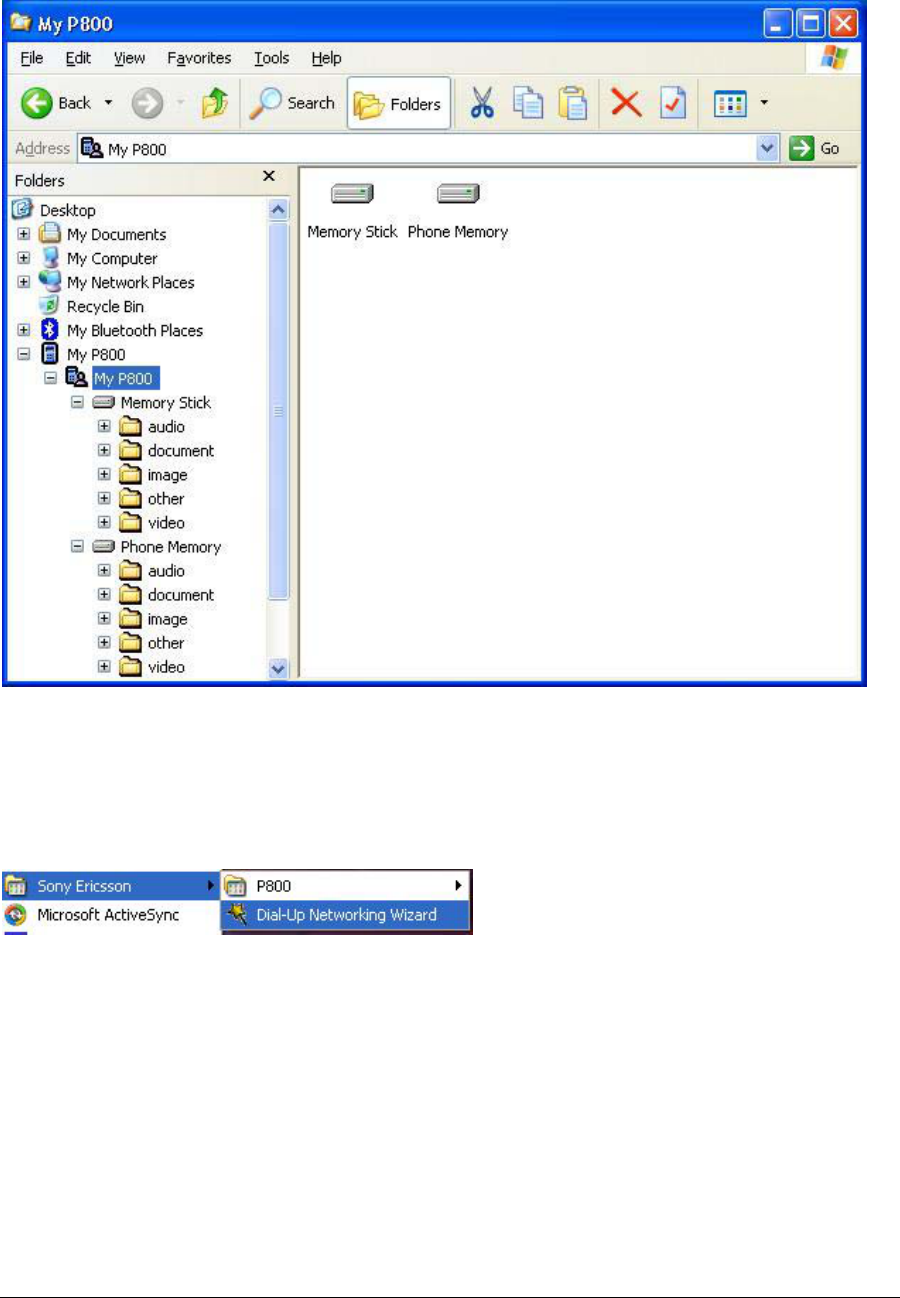
Task: Open the Help menu
Action: coord(327,58)
